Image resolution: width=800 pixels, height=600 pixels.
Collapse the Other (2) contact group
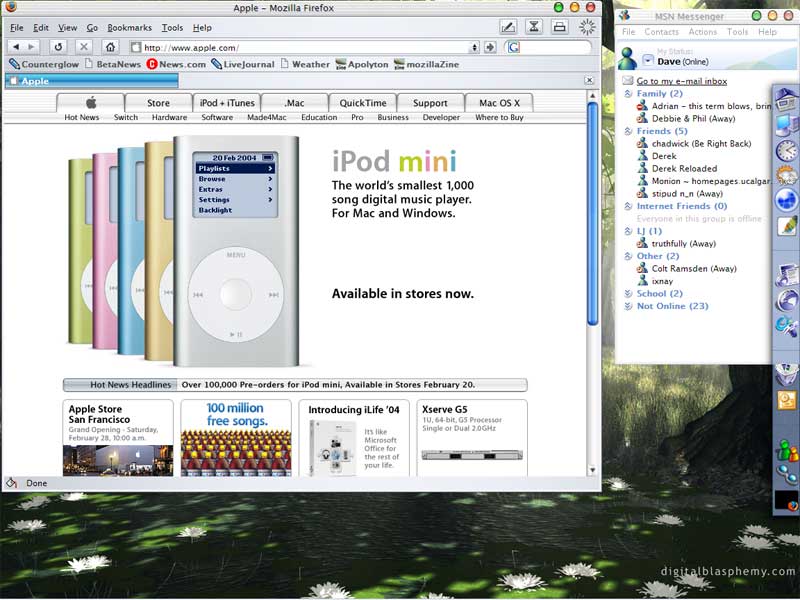click(x=628, y=256)
